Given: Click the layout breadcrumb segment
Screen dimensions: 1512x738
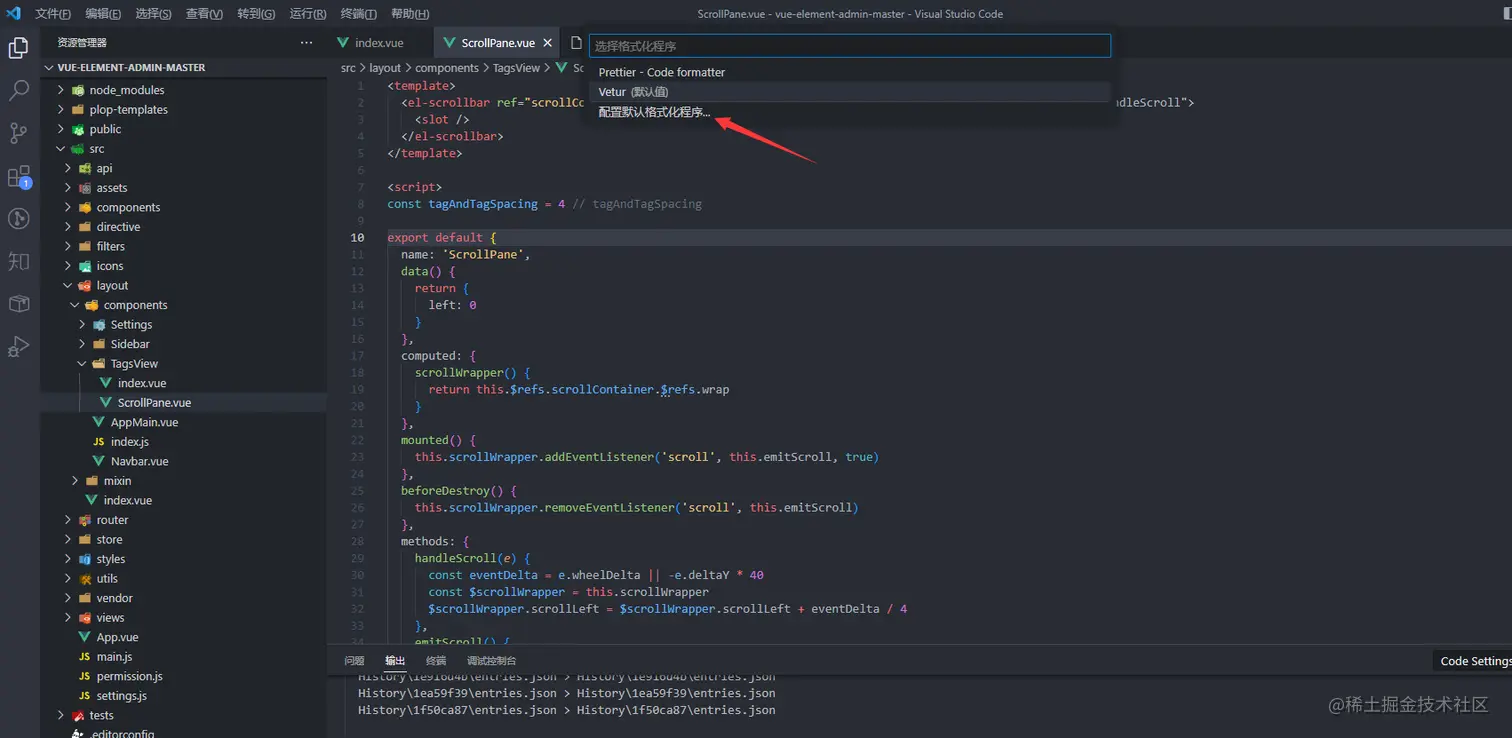Looking at the screenshot, I should tap(385, 68).
